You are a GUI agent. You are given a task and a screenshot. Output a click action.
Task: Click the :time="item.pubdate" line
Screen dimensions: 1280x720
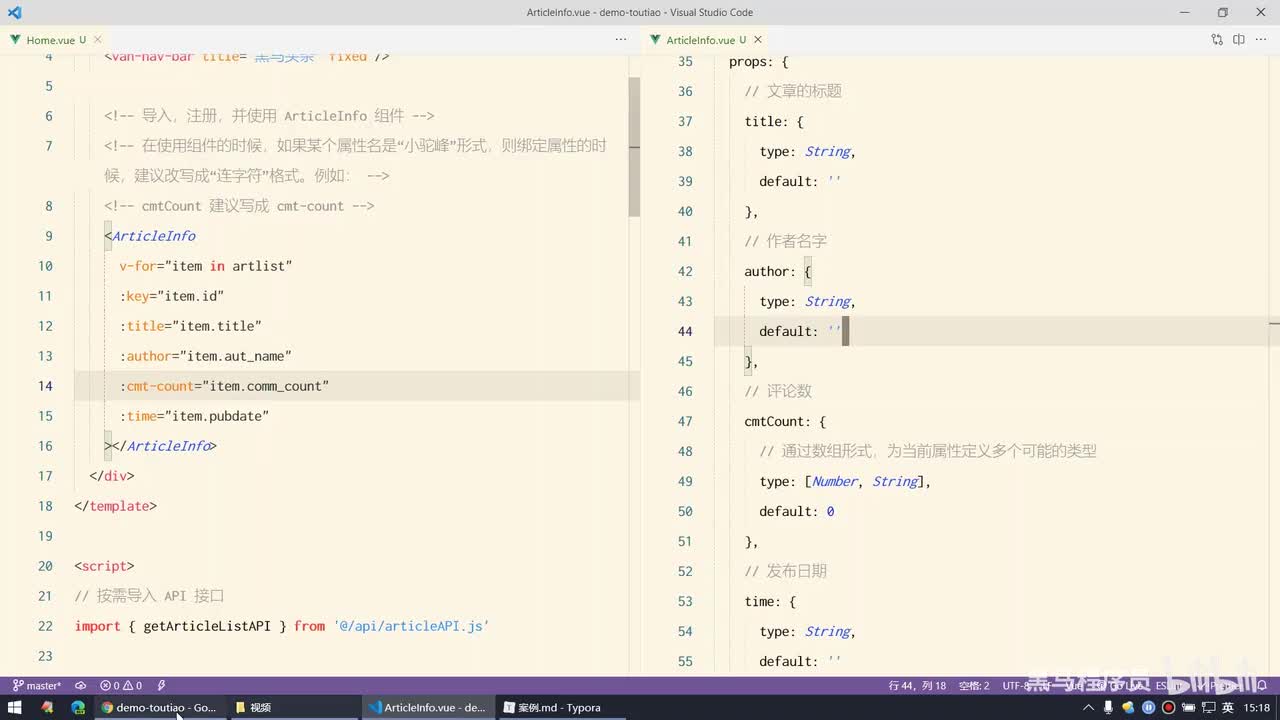[194, 416]
